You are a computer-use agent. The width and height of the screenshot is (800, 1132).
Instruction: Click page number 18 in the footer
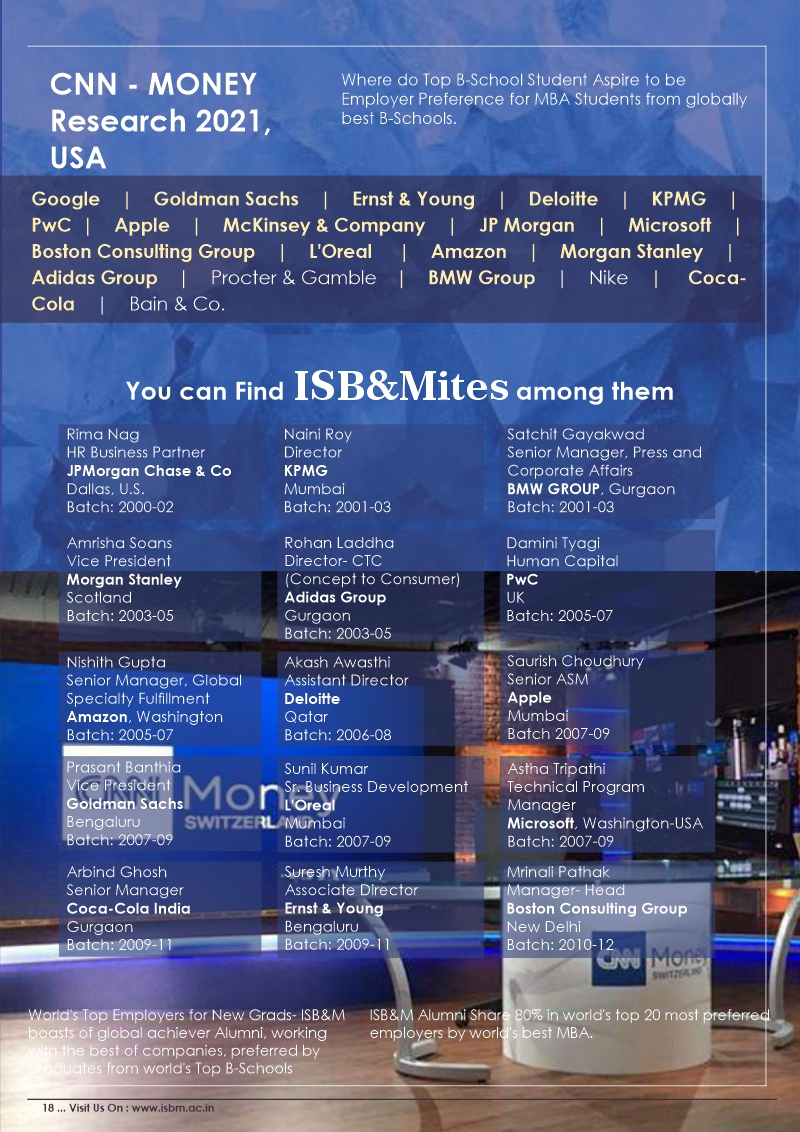pos(47,1108)
